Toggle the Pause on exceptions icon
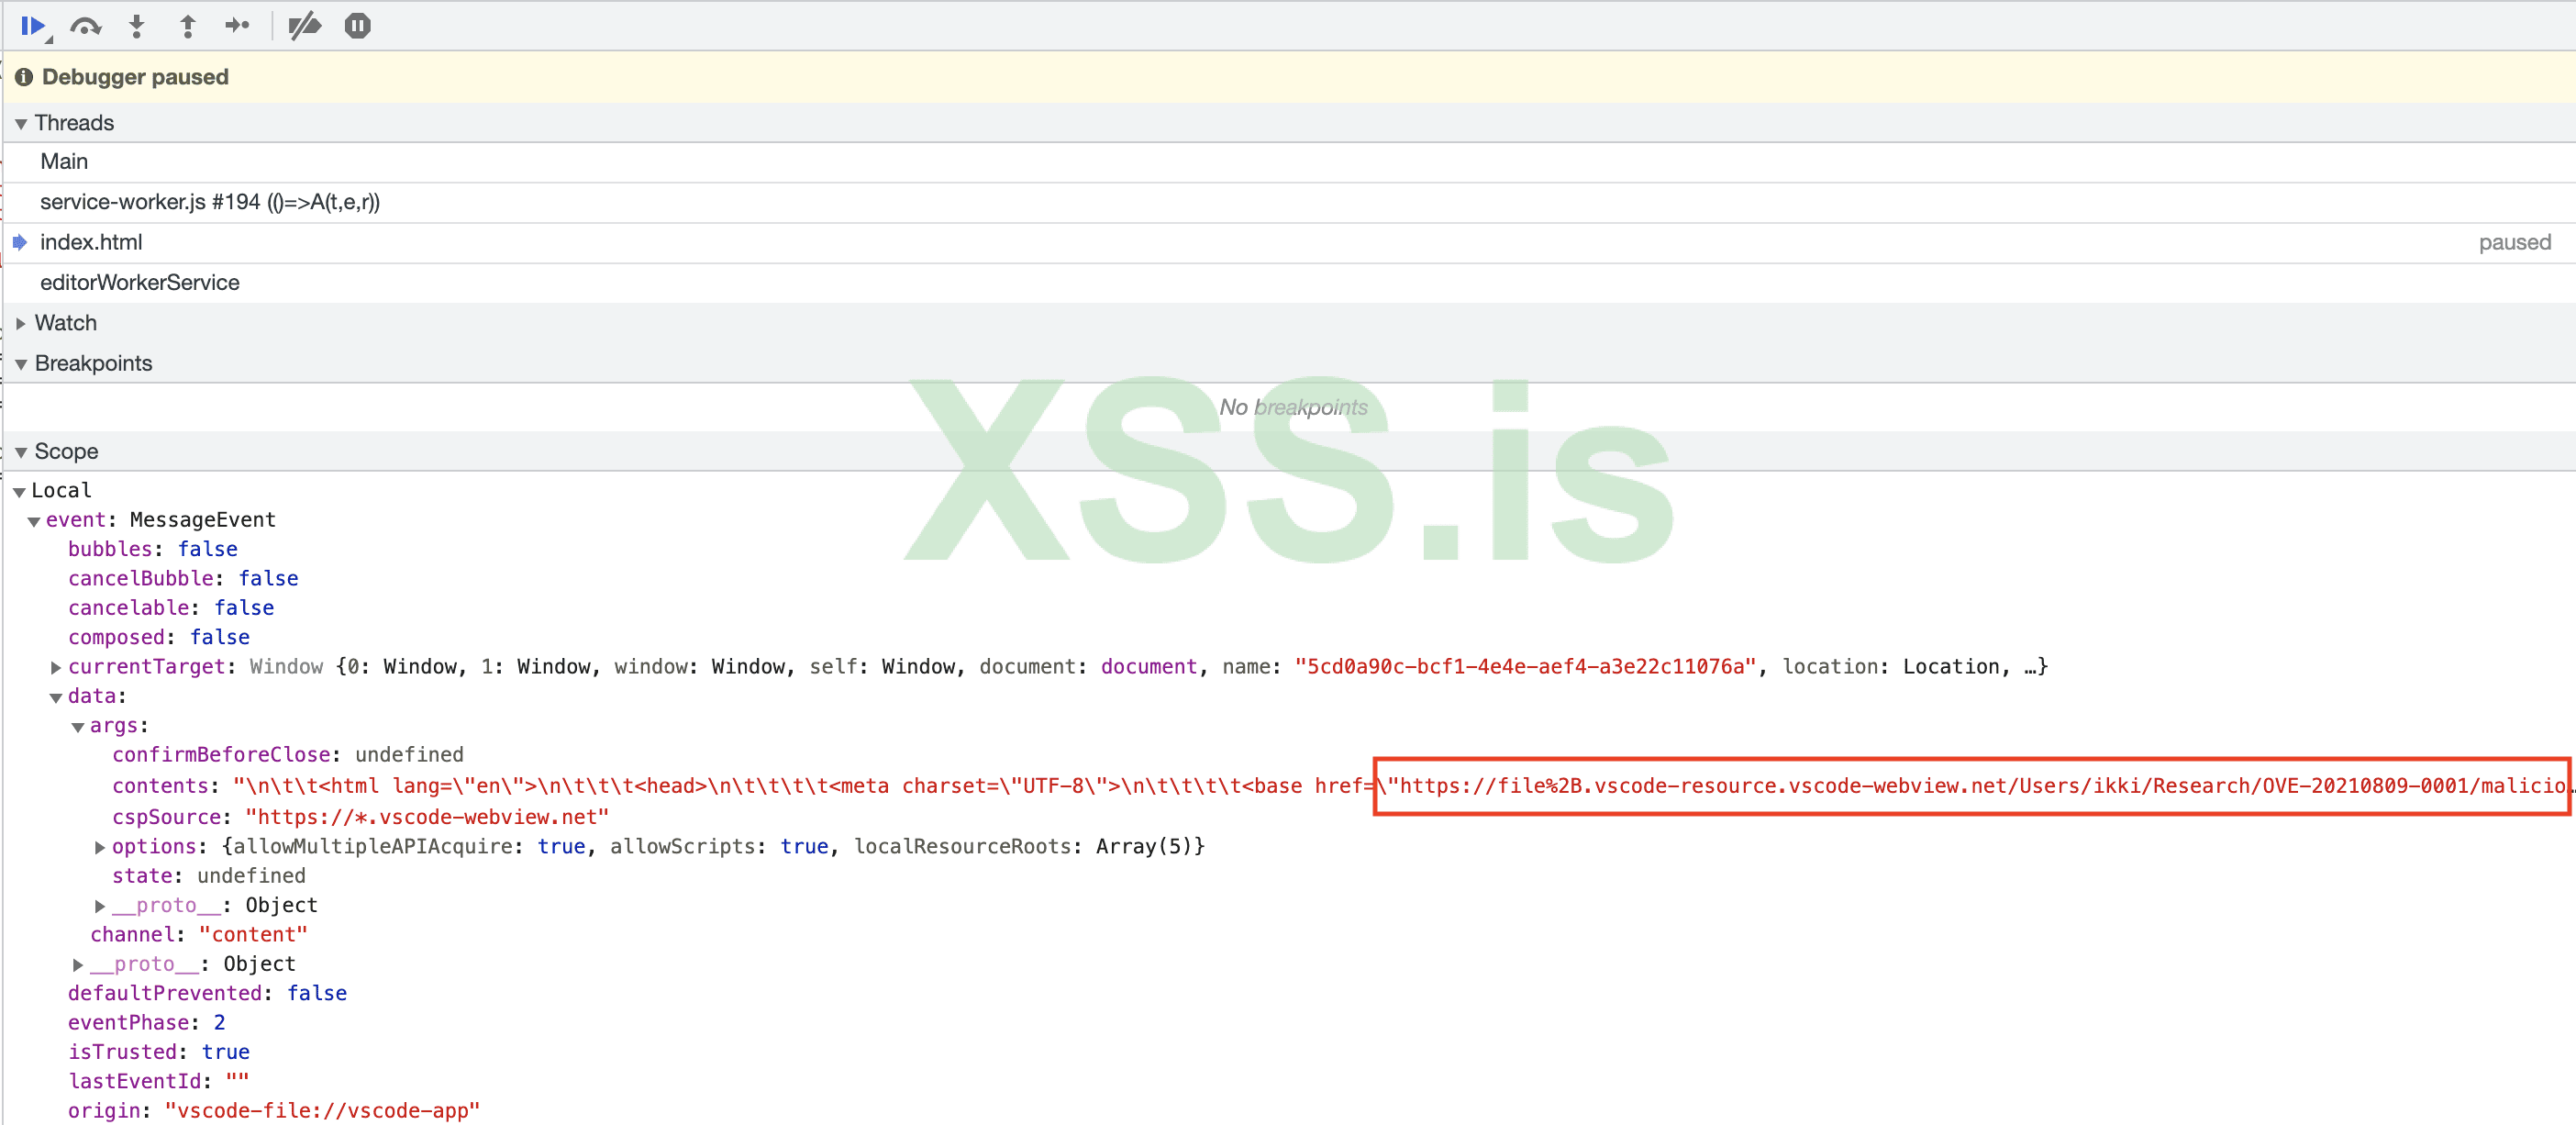The image size is (2576, 1125). pos(357,26)
